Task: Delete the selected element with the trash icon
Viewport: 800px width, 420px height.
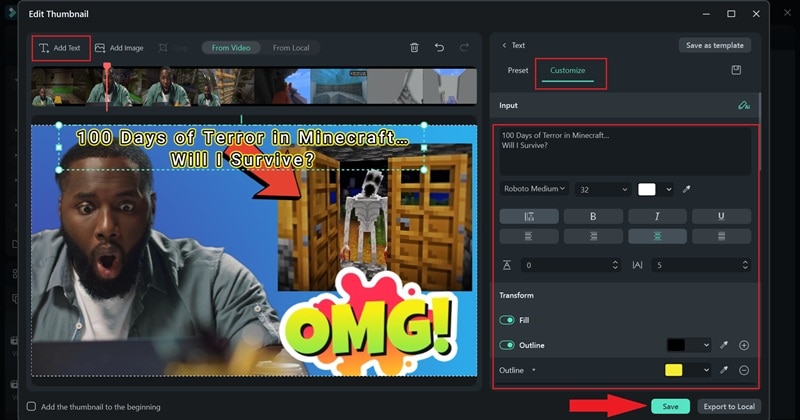Action: [414, 48]
